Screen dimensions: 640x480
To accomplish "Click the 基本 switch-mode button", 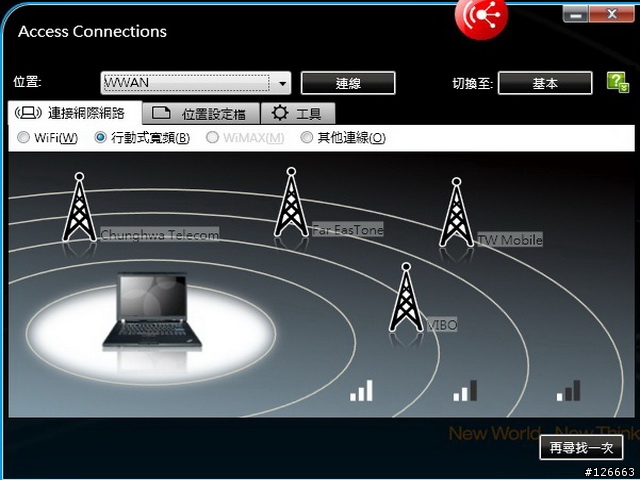I will [x=545, y=83].
